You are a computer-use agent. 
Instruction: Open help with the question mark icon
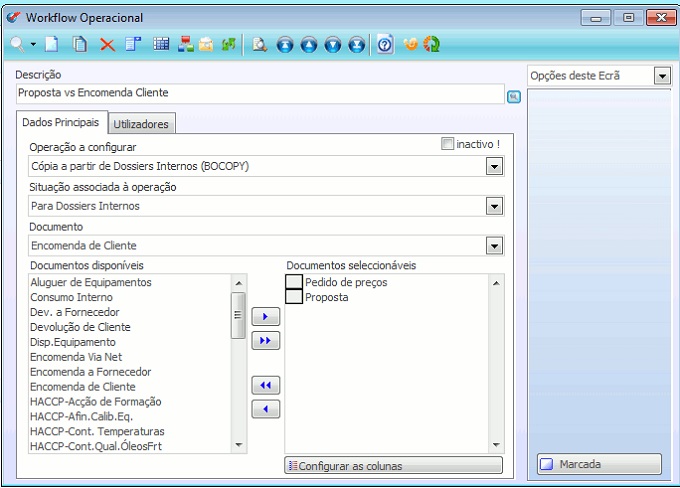385,44
